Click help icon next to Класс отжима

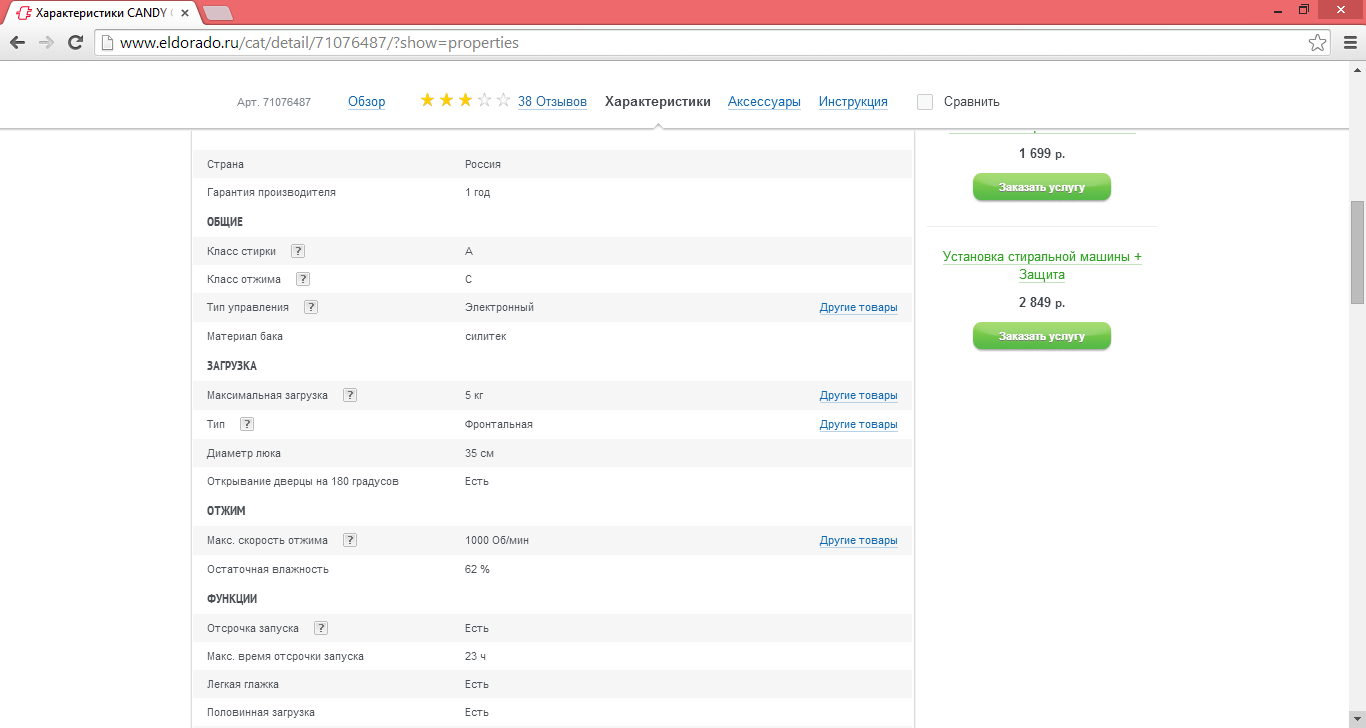[303, 279]
